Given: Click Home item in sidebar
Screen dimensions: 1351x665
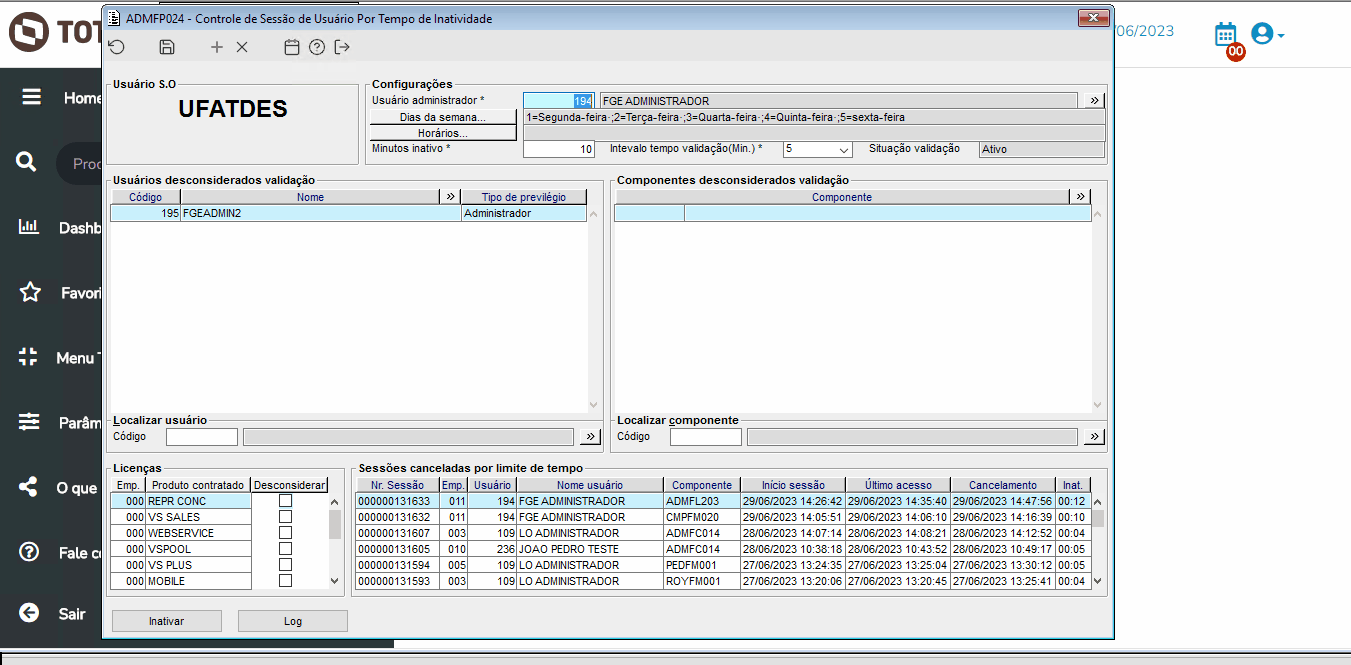Looking at the screenshot, I should (x=82, y=98).
